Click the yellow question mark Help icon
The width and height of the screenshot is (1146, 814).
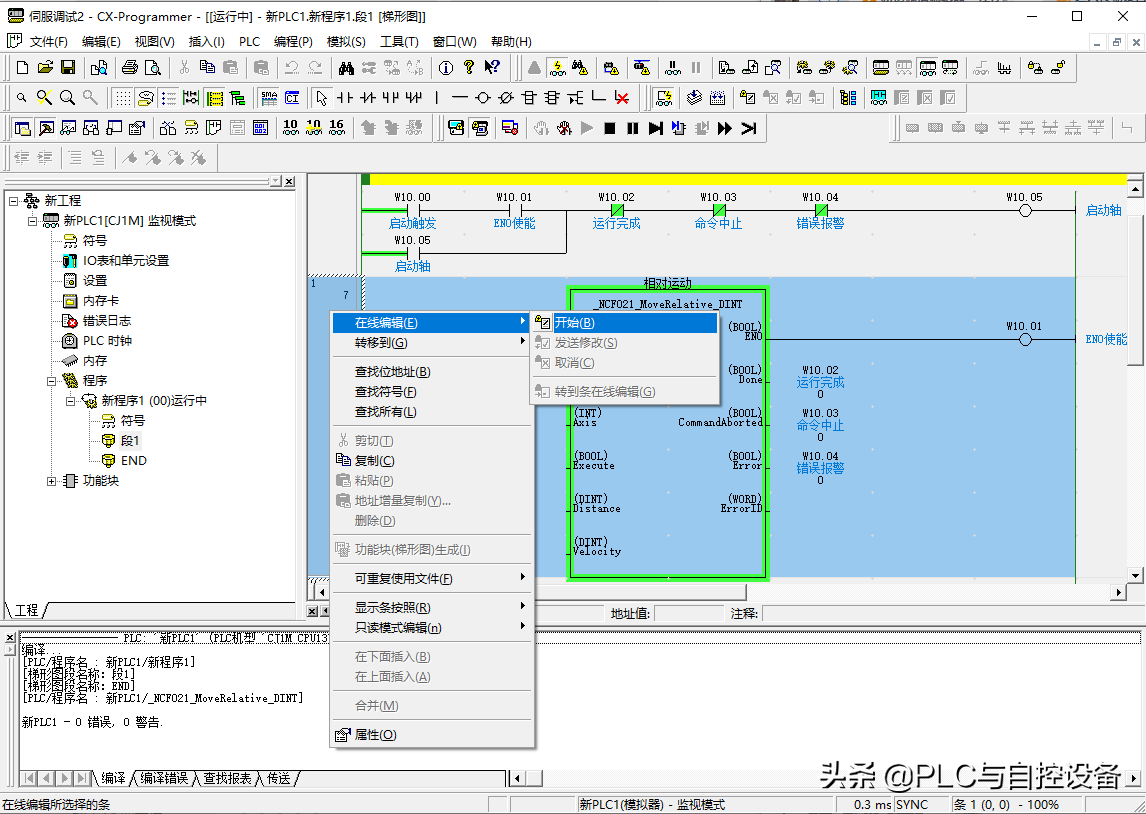(468, 68)
